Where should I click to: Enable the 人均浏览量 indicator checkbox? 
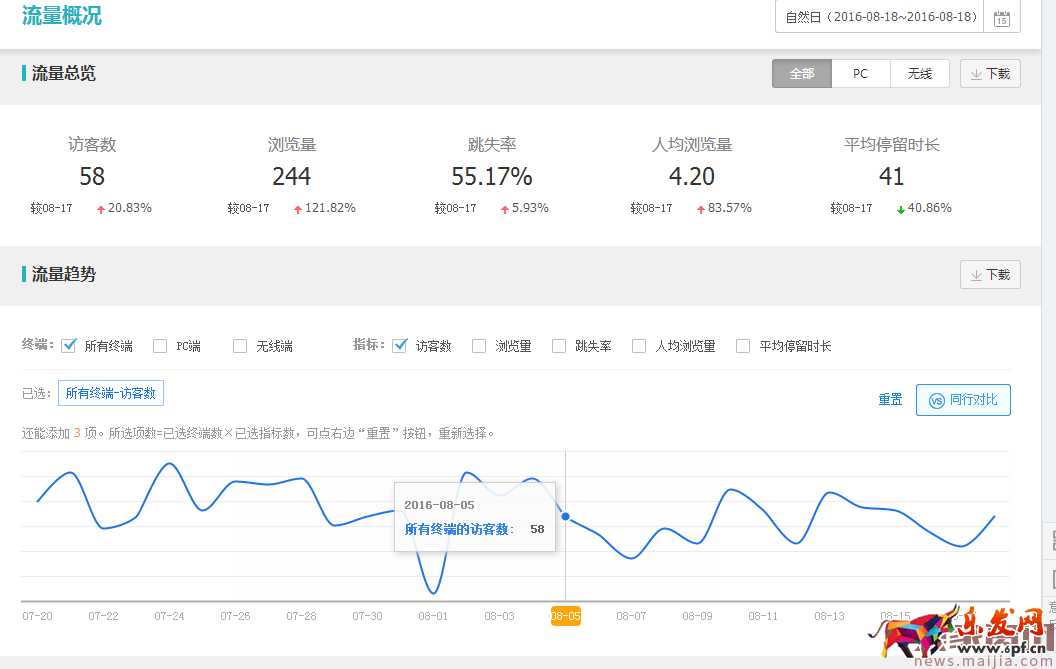tap(639, 346)
